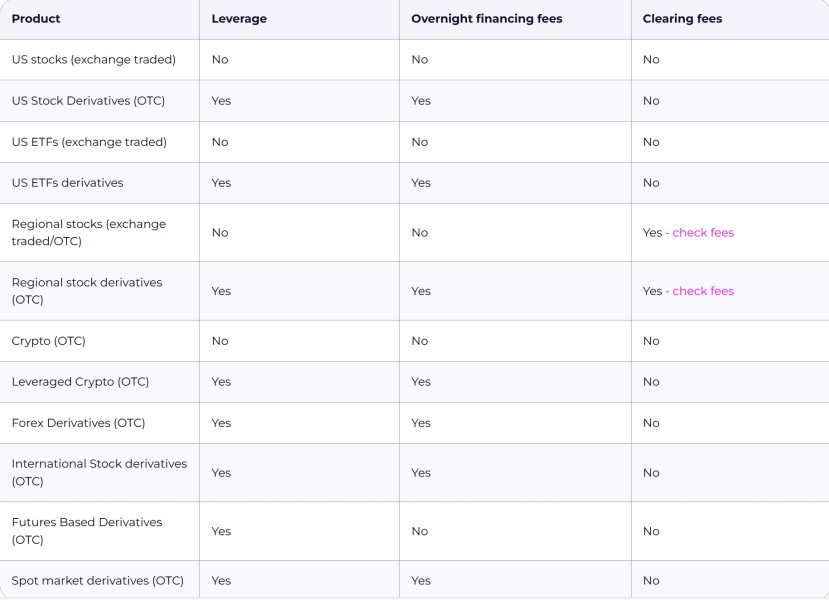829x600 pixels.
Task: Select the Crypto (OTC) product cell
Action: point(49,341)
